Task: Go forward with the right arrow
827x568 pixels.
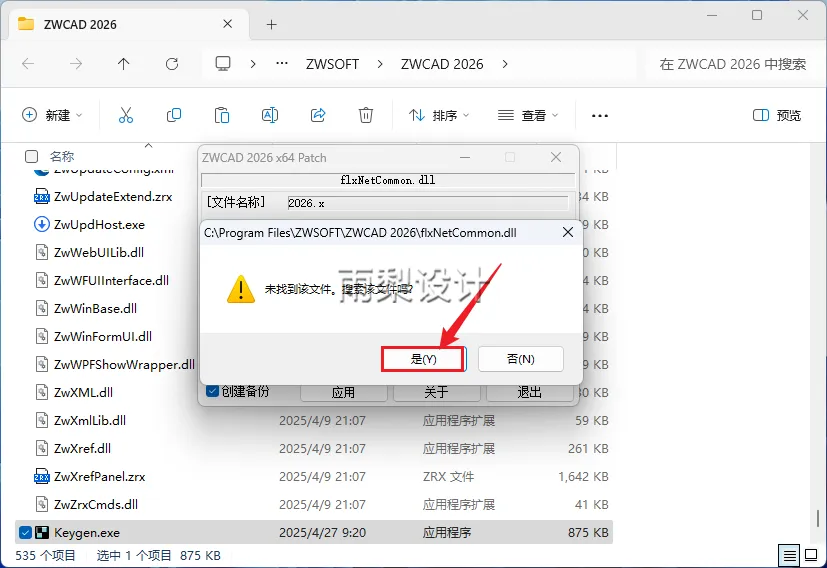Action: (x=76, y=64)
